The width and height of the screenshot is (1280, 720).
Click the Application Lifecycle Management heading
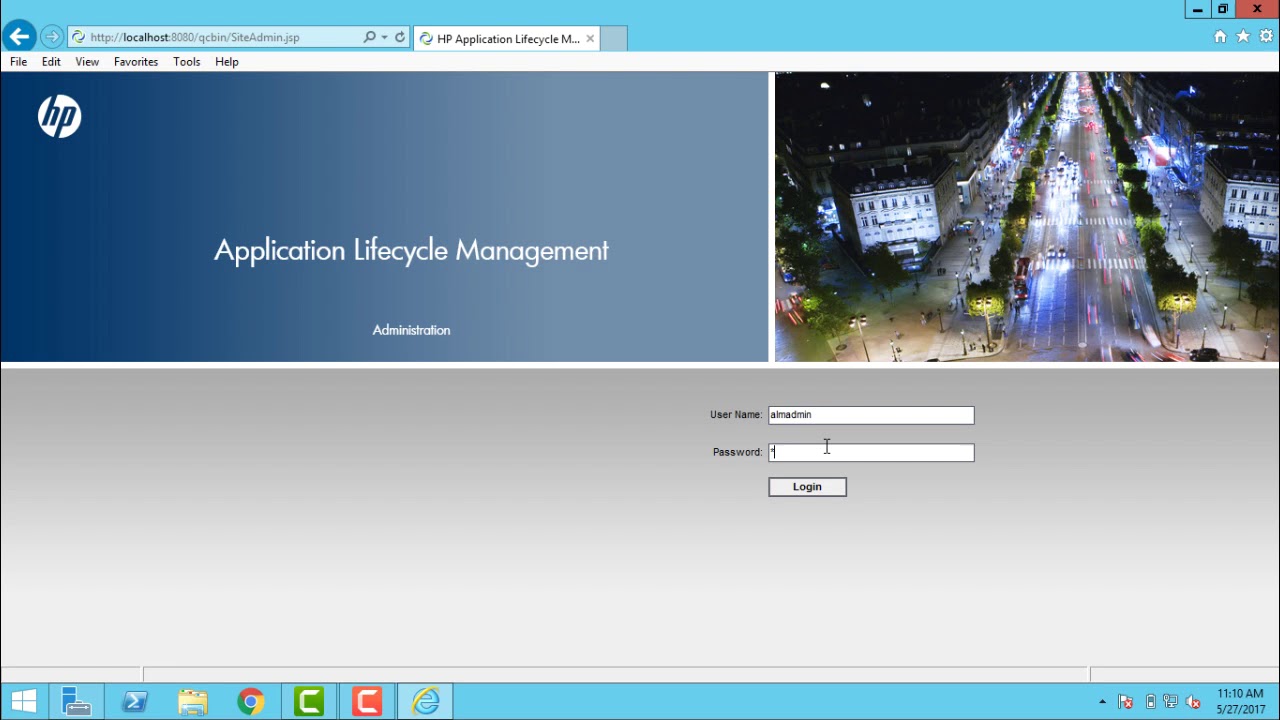point(411,250)
